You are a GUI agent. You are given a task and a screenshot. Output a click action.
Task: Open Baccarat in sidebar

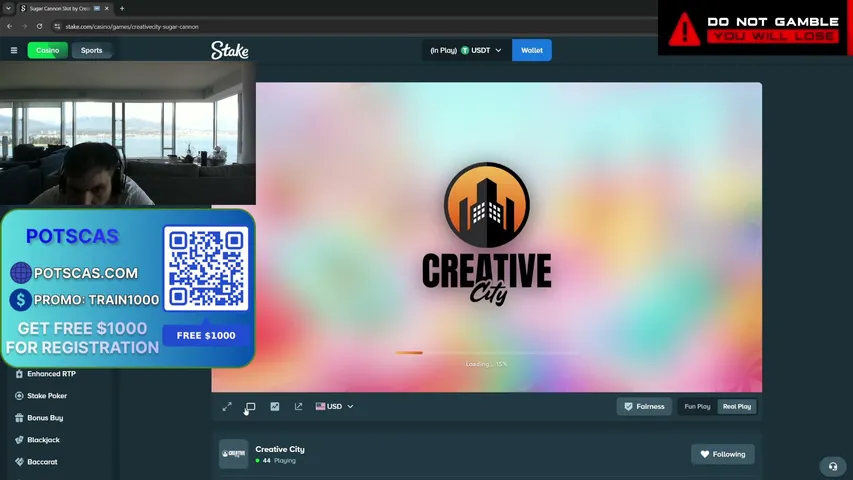tap(42, 461)
